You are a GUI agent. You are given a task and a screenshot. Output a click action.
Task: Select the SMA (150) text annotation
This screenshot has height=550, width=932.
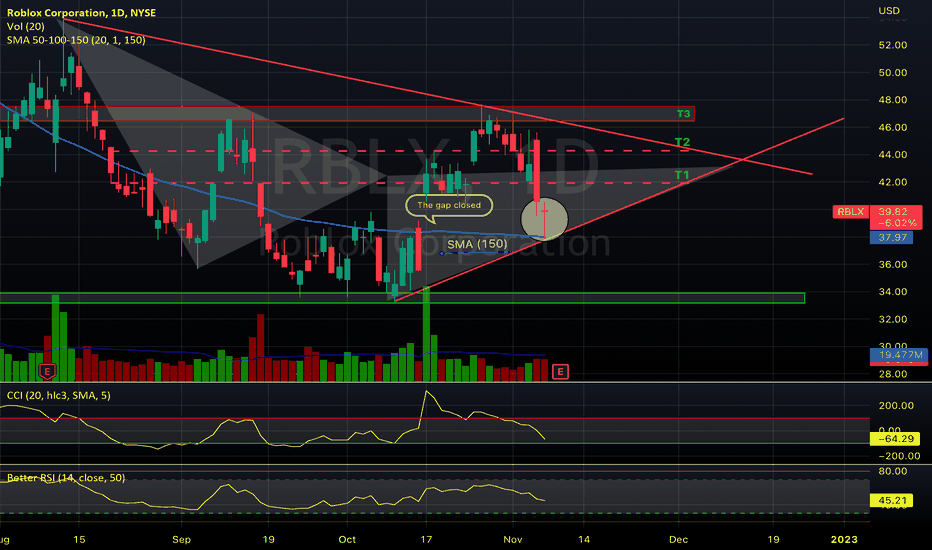pyautogui.click(x=477, y=244)
